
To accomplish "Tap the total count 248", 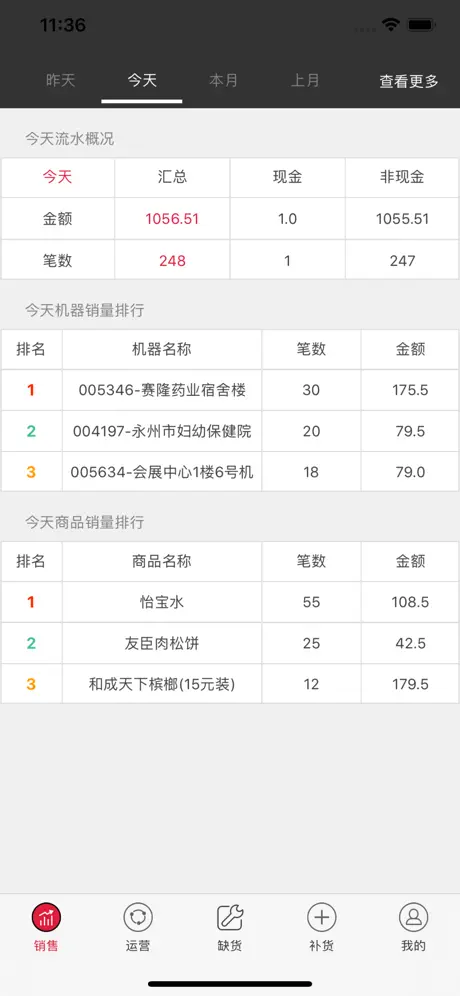I will [x=172, y=260].
